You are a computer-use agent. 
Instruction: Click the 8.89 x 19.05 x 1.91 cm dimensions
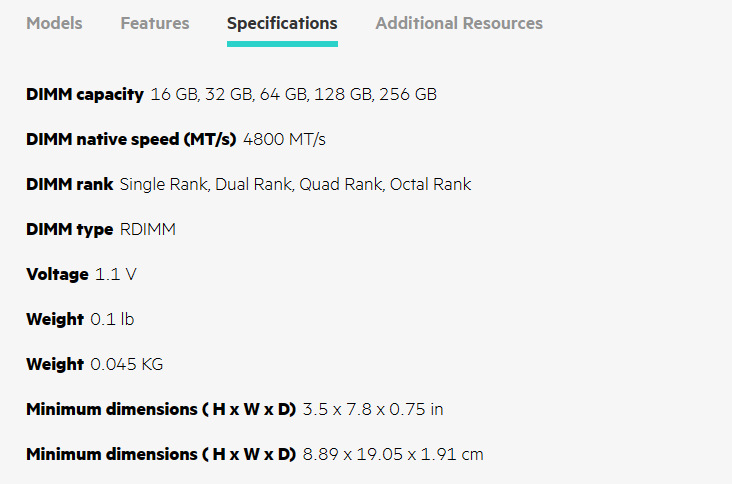(x=393, y=454)
